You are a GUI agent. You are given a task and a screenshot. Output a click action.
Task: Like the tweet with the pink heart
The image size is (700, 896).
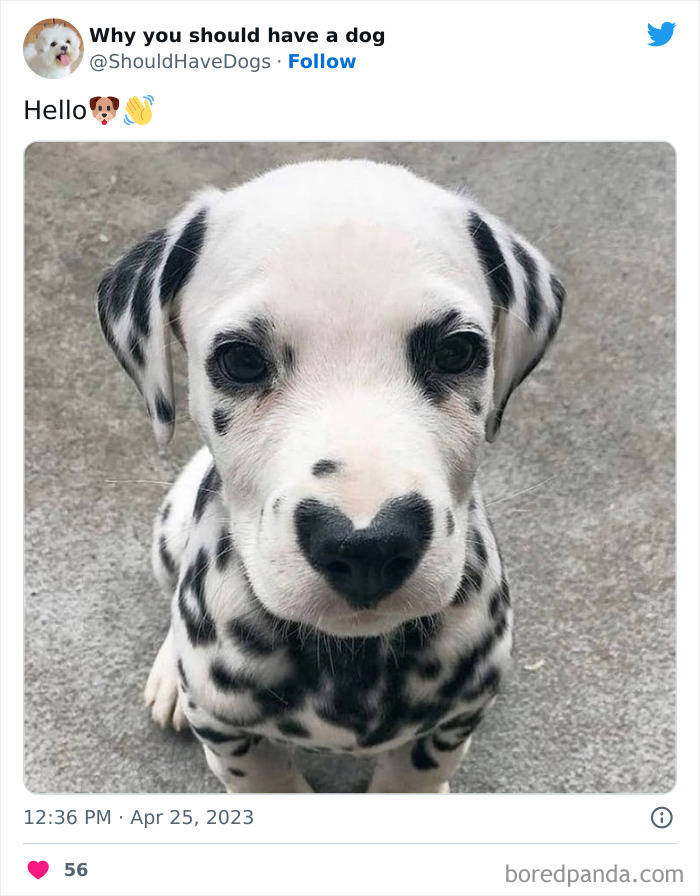coord(38,870)
